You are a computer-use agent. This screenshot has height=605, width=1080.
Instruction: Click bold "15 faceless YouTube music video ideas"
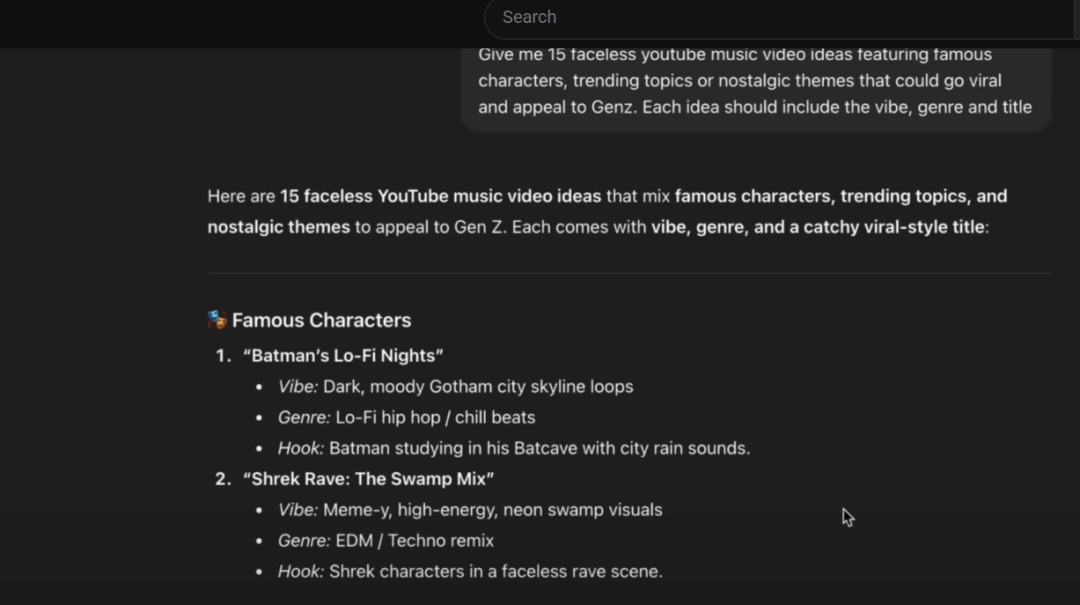pyautogui.click(x=440, y=196)
